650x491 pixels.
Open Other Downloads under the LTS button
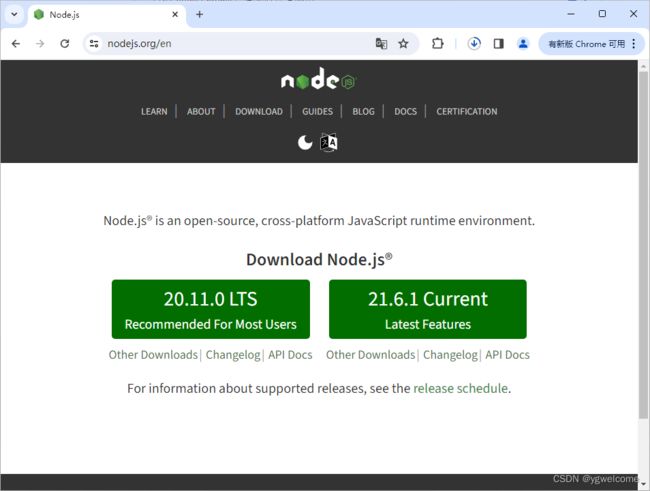click(x=153, y=355)
